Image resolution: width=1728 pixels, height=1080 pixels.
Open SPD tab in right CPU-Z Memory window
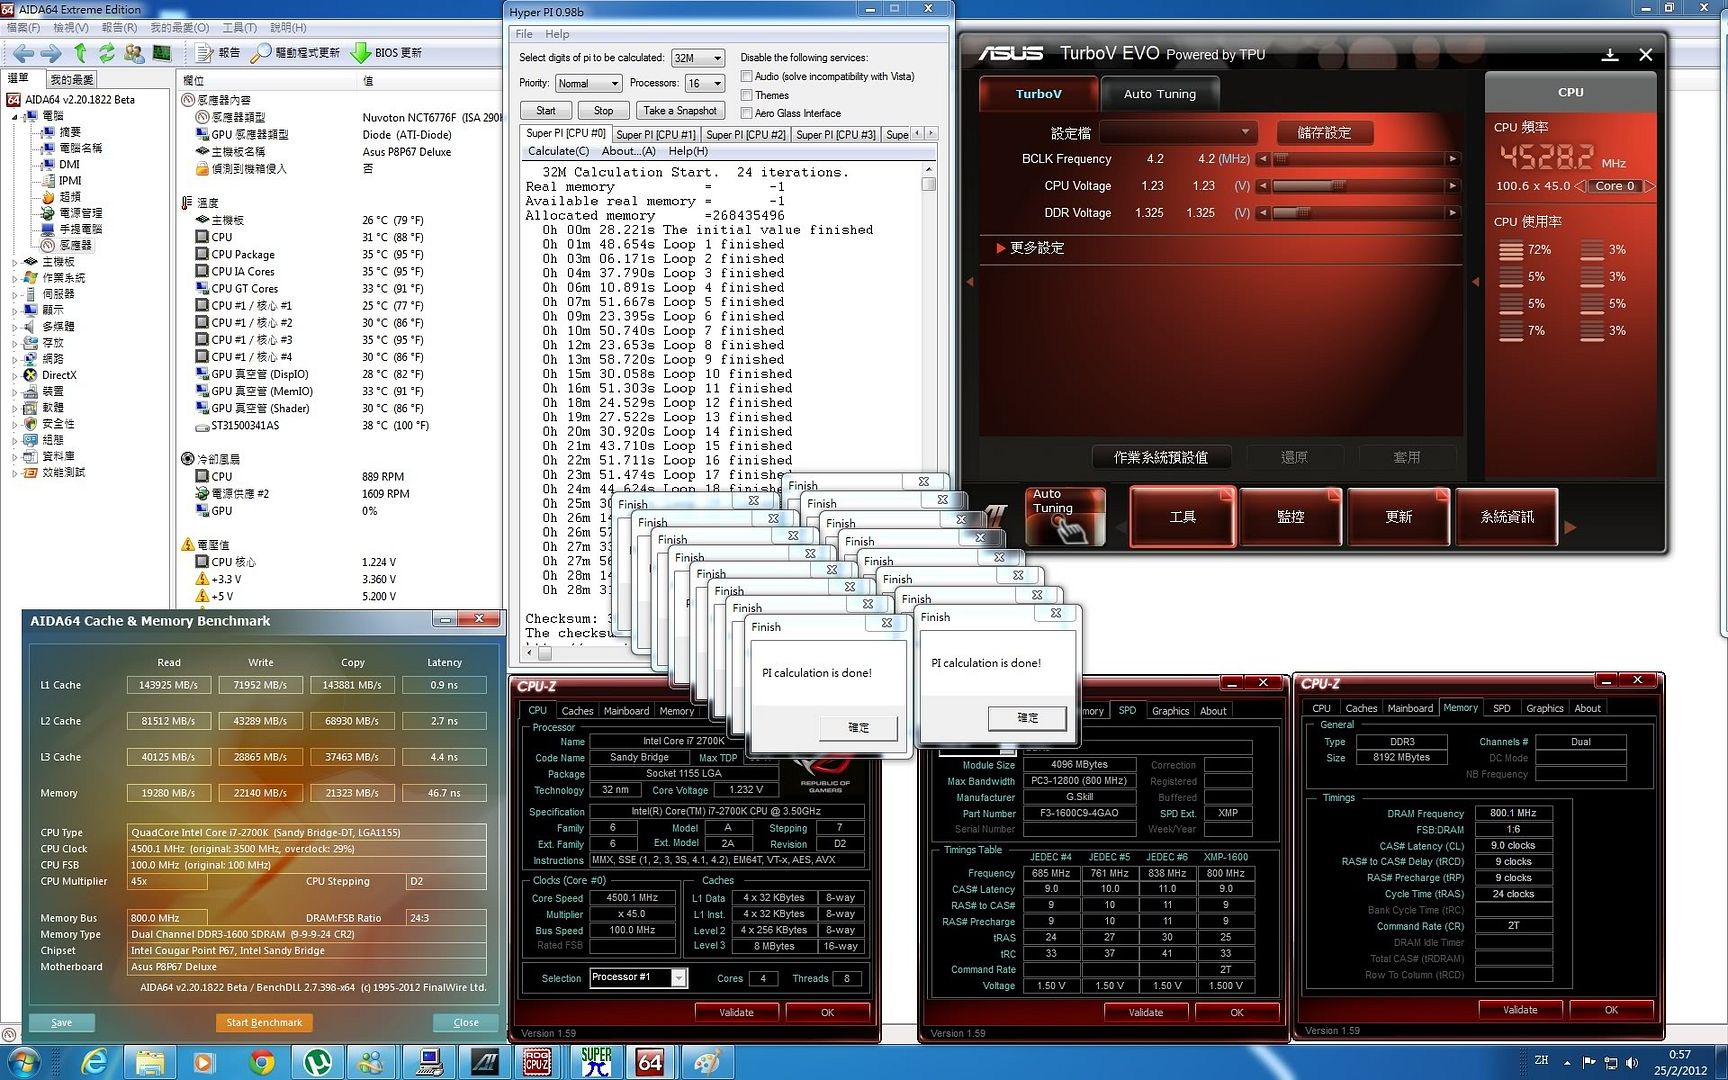click(1501, 708)
